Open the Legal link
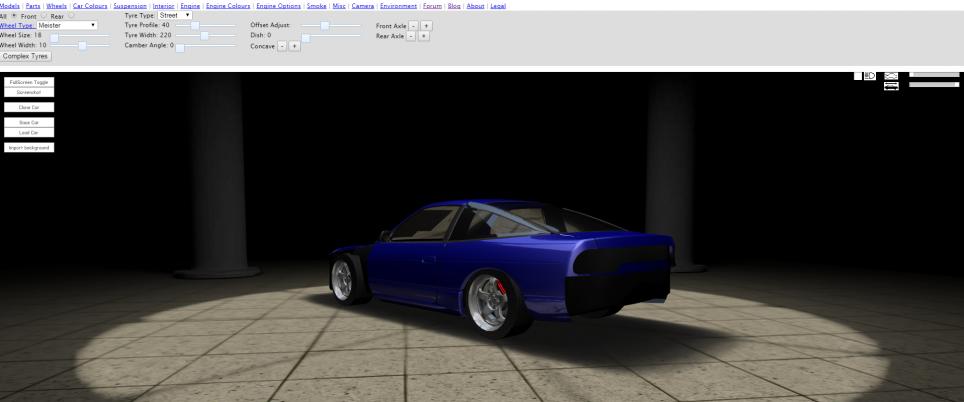Screen dimensions: 964x402 [498, 6]
